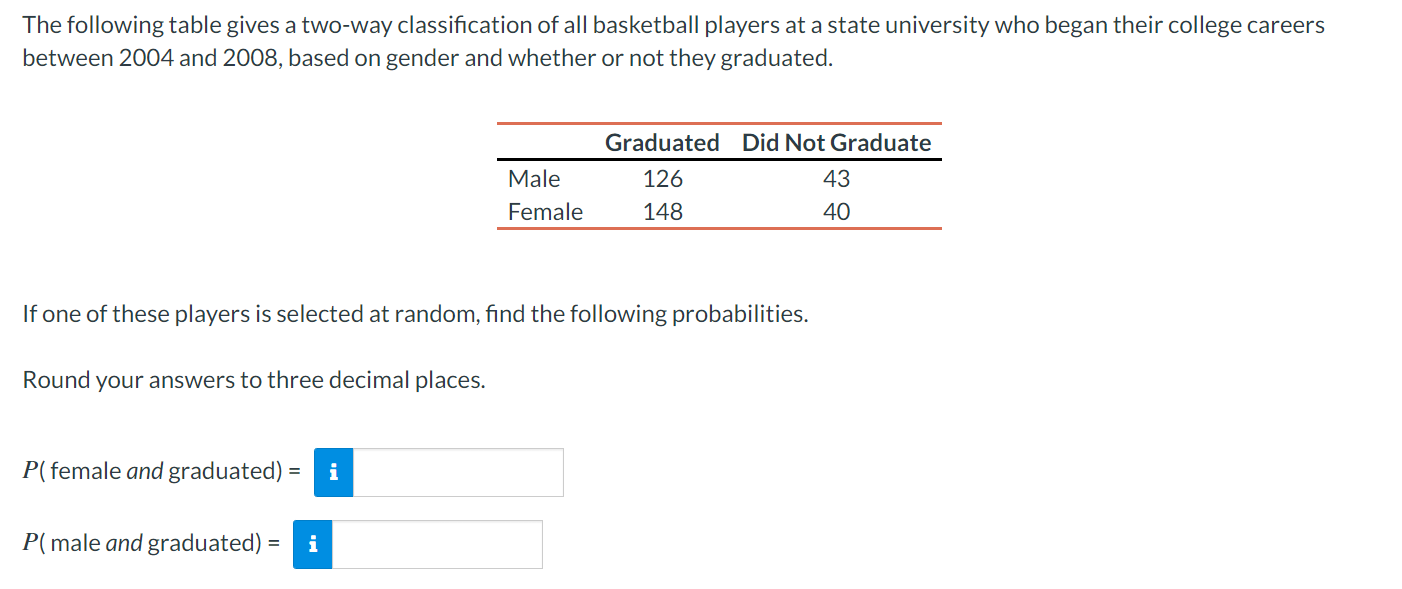Click the Female row label in the table
This screenshot has height=589, width=1402.
544,212
